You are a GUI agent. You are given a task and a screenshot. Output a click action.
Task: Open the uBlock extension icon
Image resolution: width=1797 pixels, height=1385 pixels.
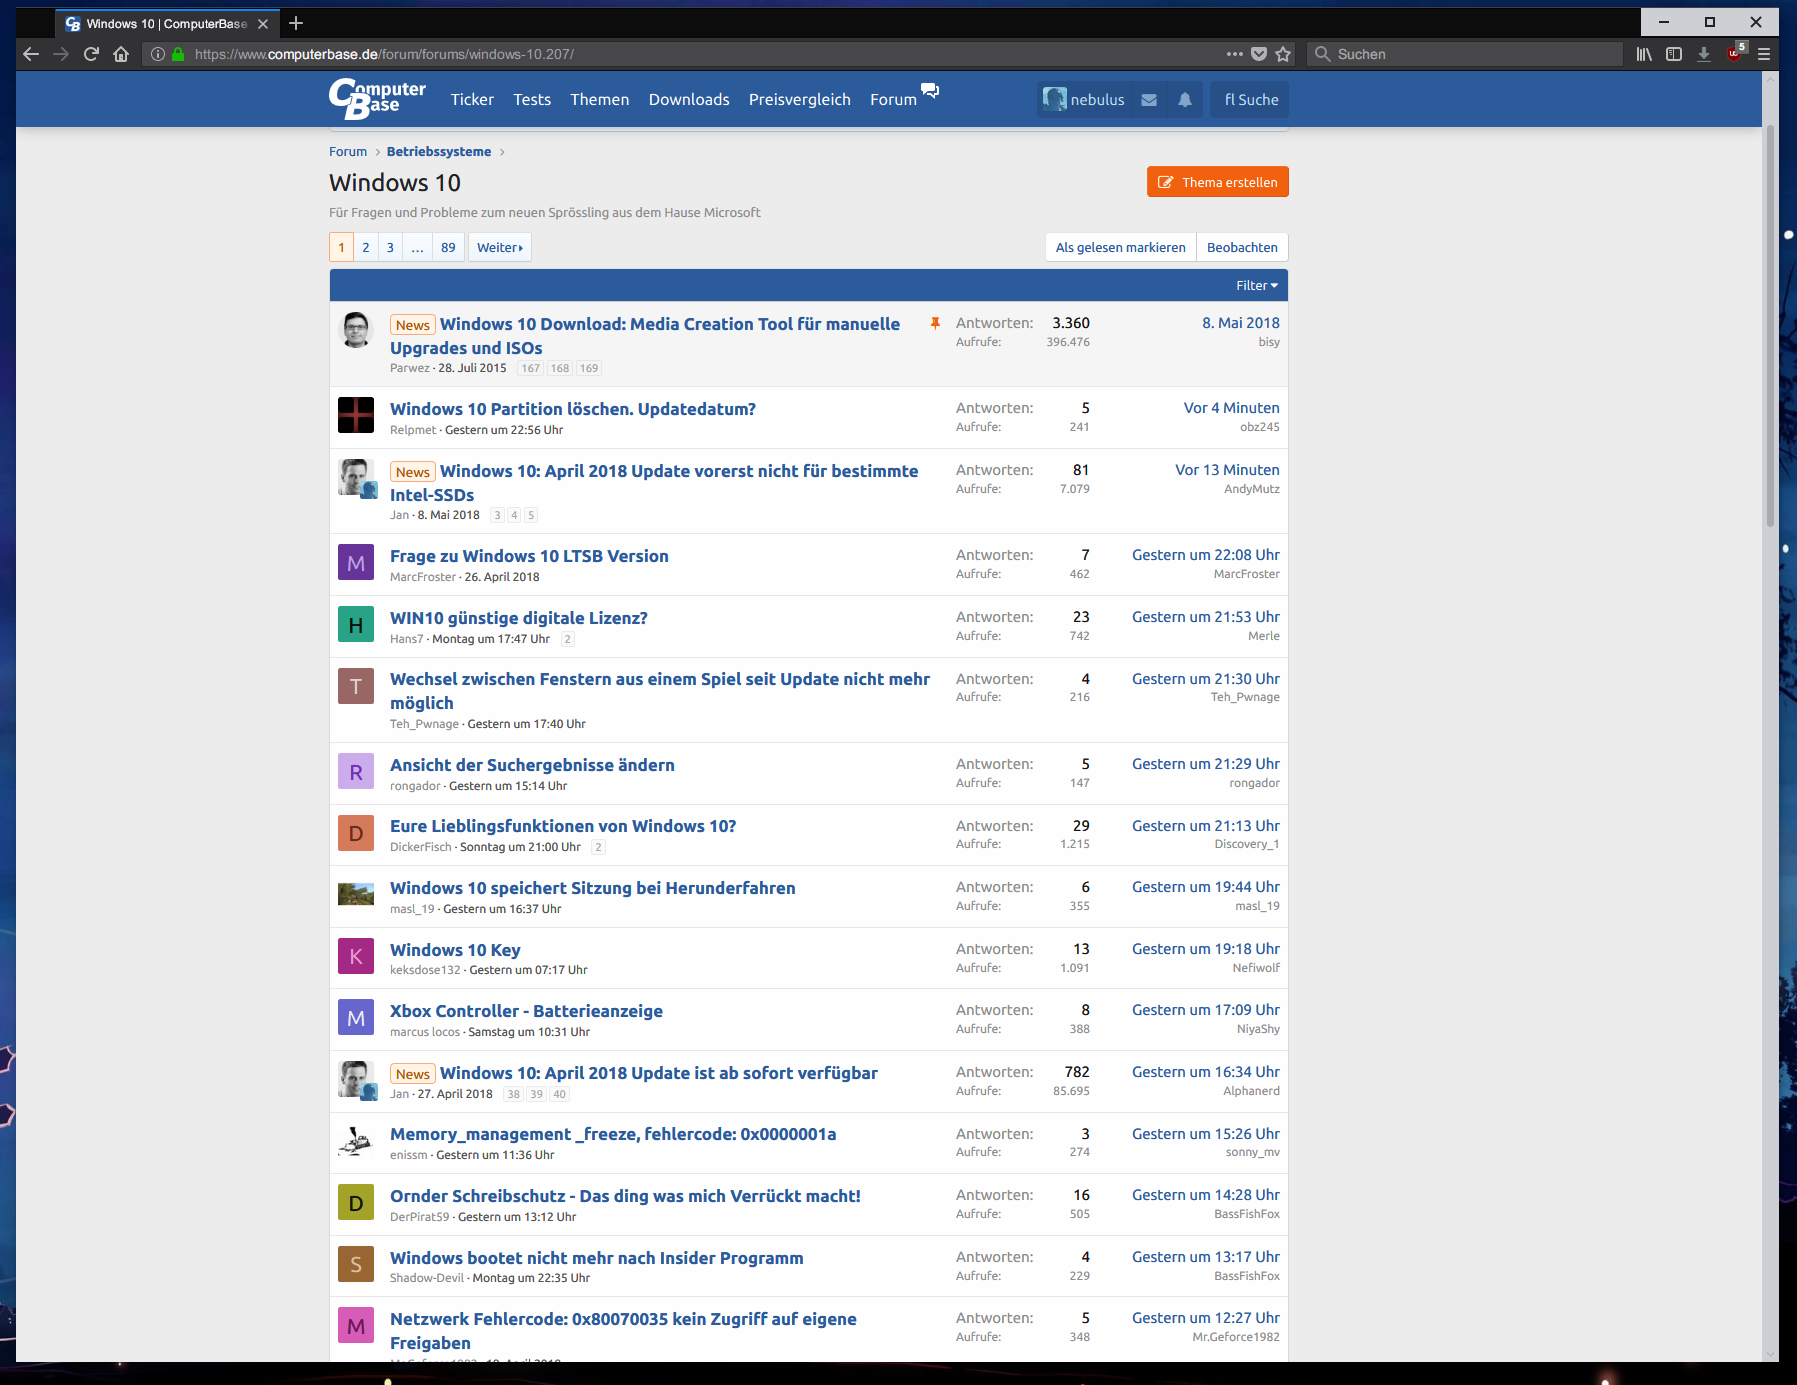tap(1736, 52)
